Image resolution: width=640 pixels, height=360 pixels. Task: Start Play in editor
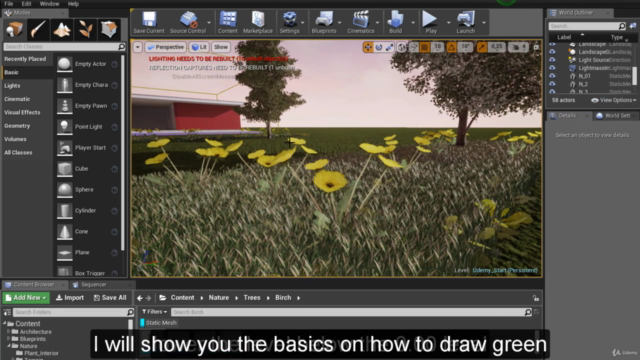[431, 22]
